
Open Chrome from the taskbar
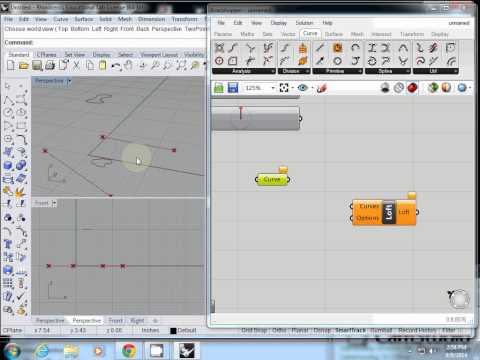(x=129, y=351)
